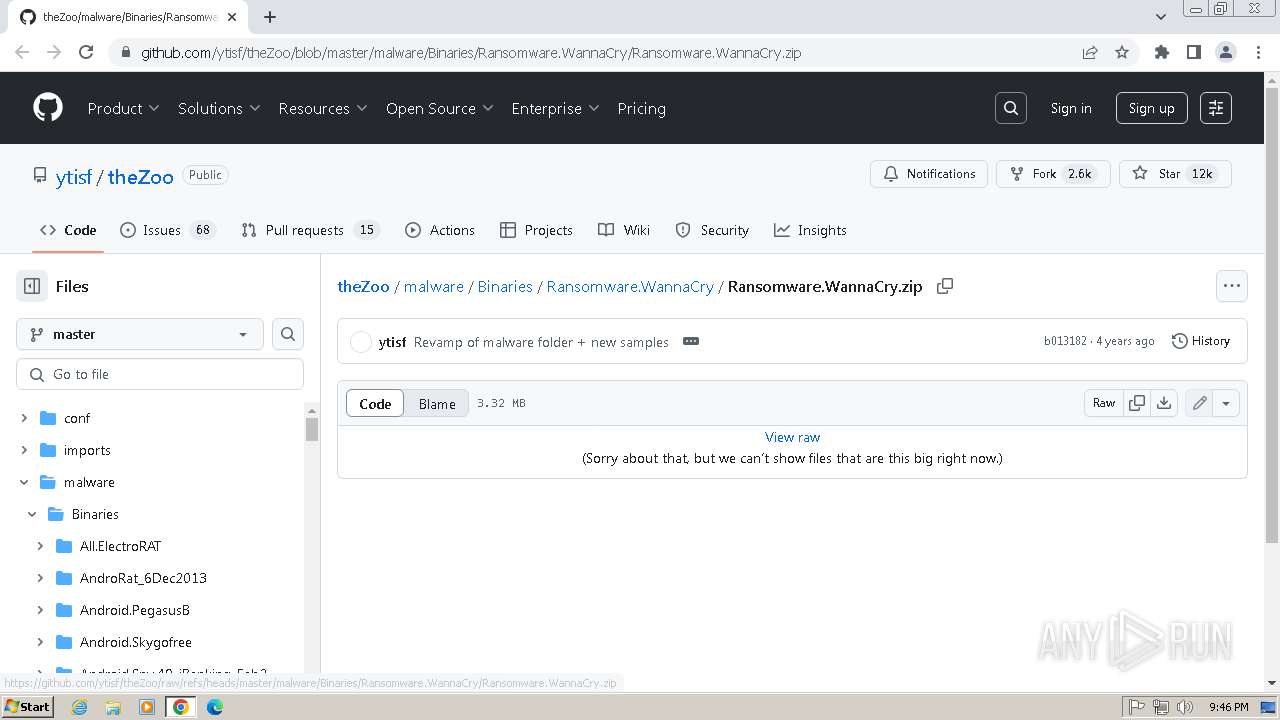Click in the Go to file field
The width and height of the screenshot is (1280, 720).
click(x=160, y=374)
